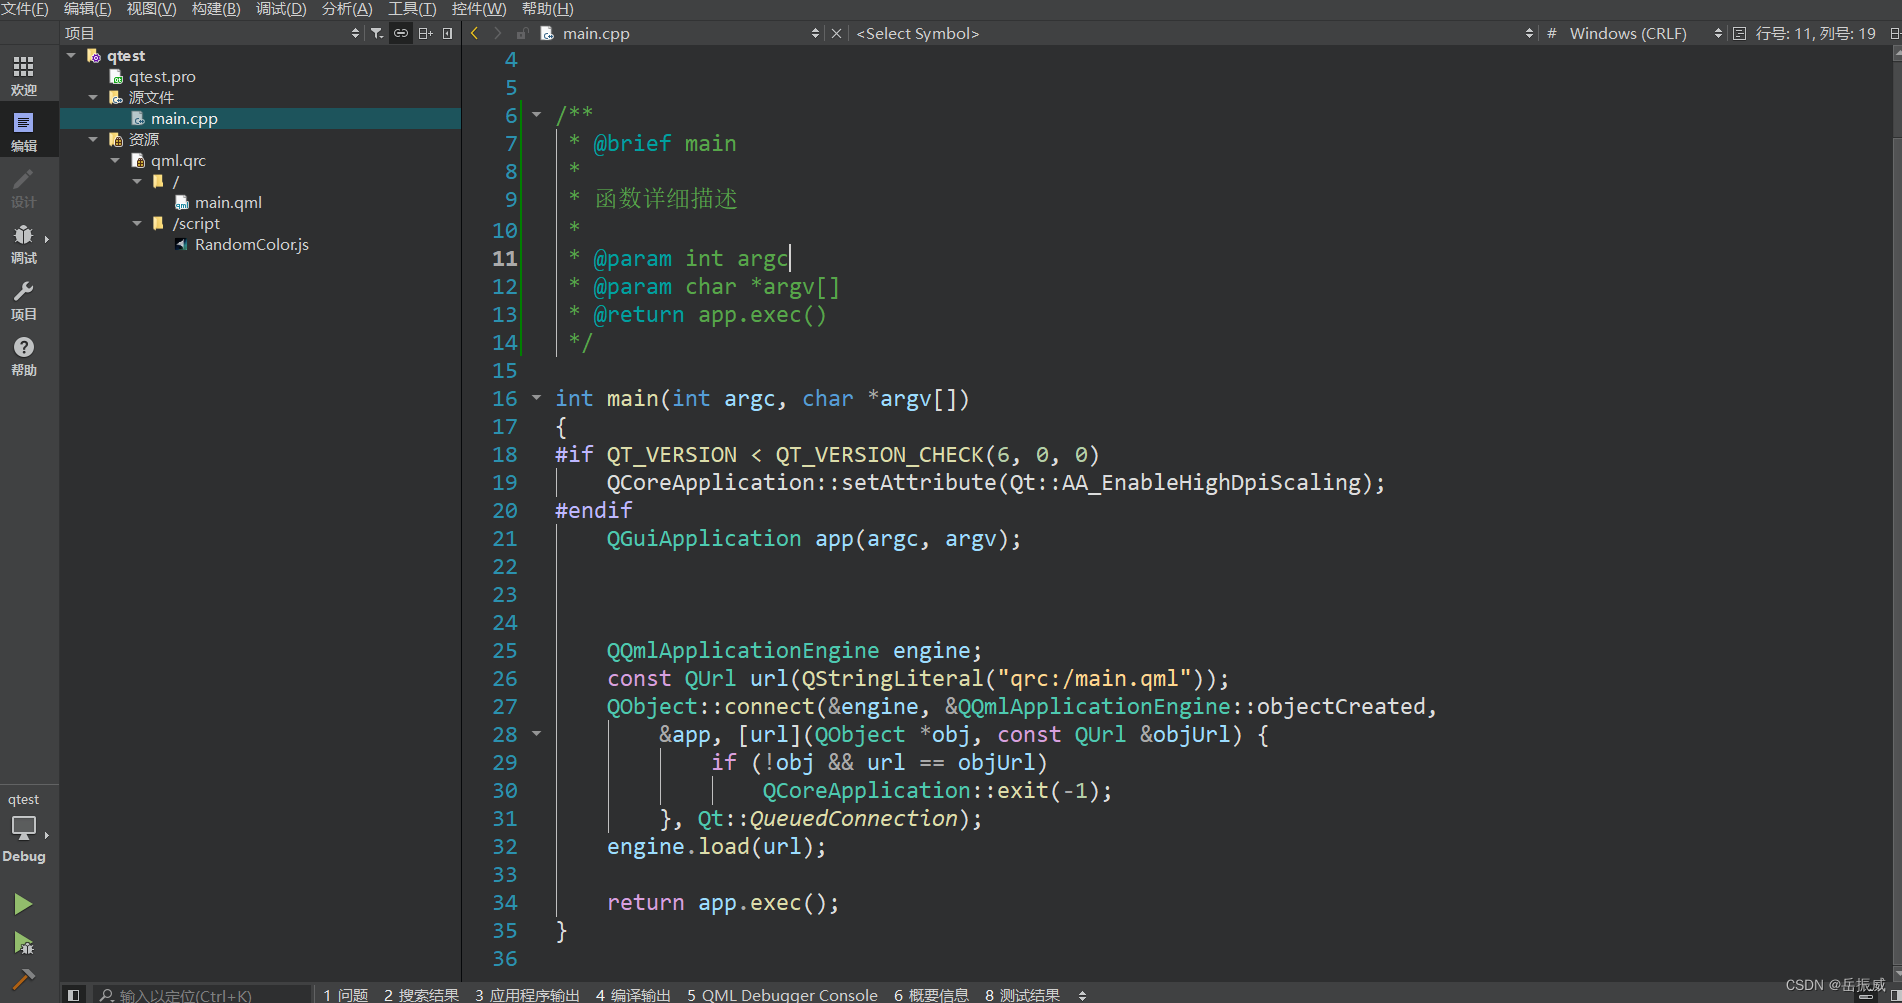1902x1003 pixels.
Task: Open the 编辑(E) menu
Action: tap(88, 9)
